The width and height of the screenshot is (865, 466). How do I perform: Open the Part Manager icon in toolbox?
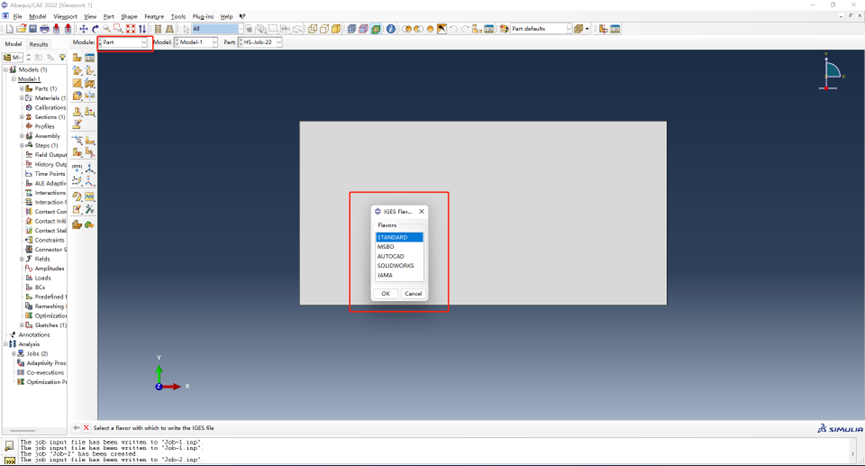point(89,57)
